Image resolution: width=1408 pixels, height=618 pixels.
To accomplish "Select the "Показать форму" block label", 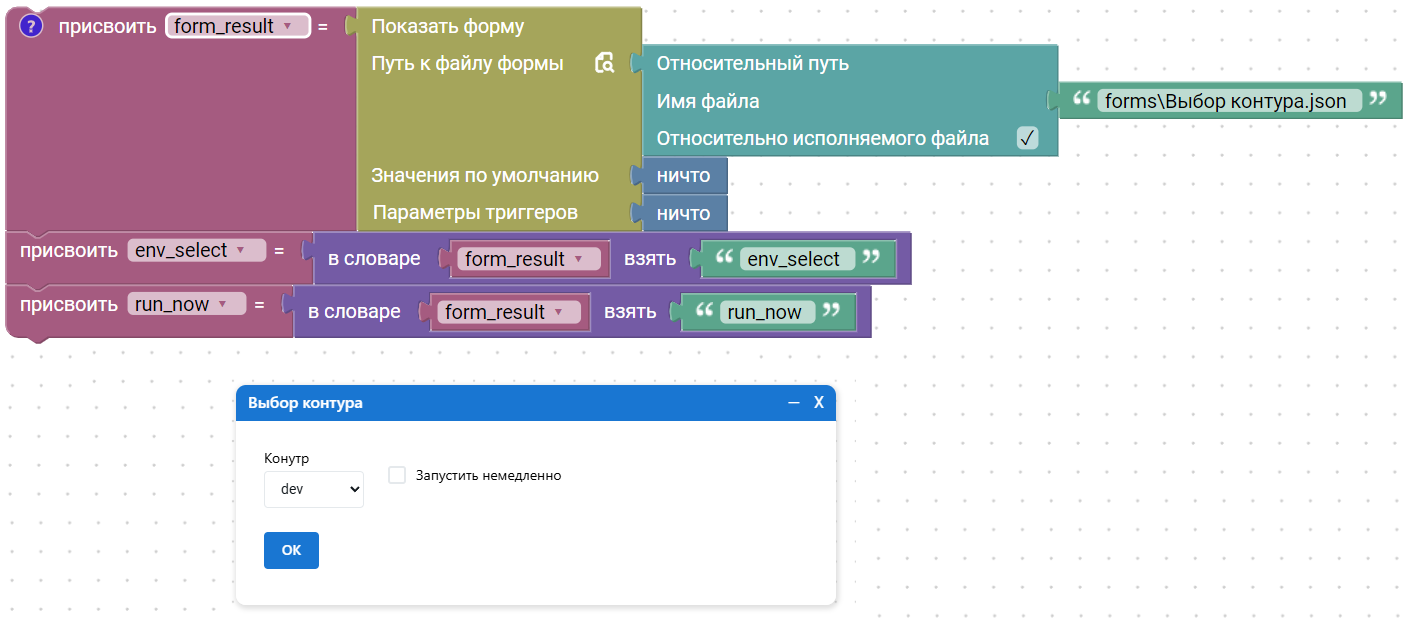I will [447, 27].
